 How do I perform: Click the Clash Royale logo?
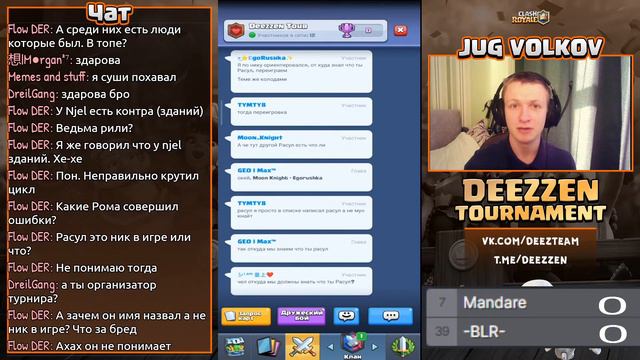[x=531, y=17]
